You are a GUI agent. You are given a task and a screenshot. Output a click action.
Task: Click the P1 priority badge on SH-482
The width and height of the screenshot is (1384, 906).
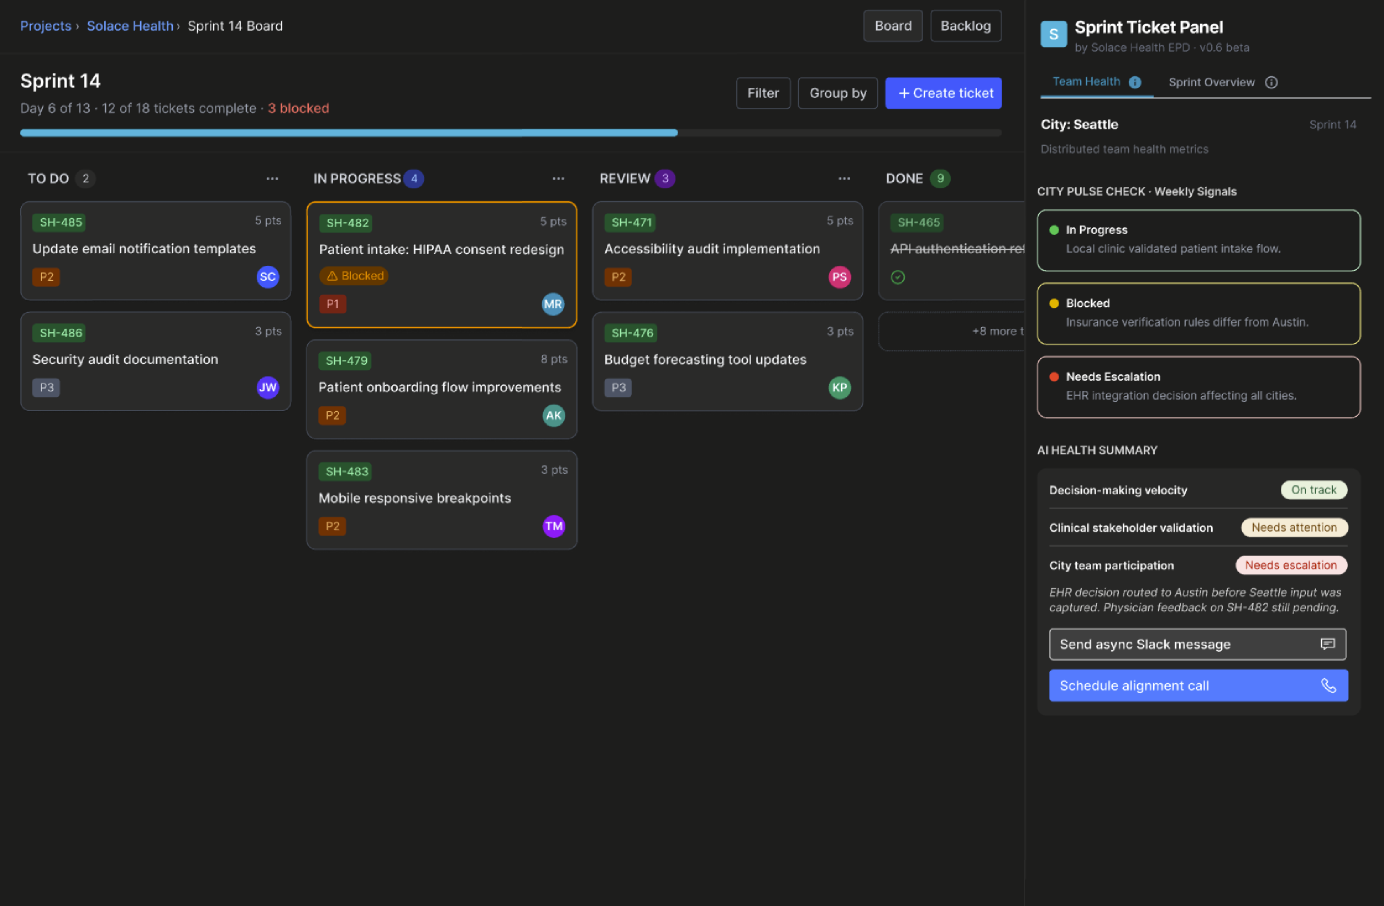click(333, 304)
